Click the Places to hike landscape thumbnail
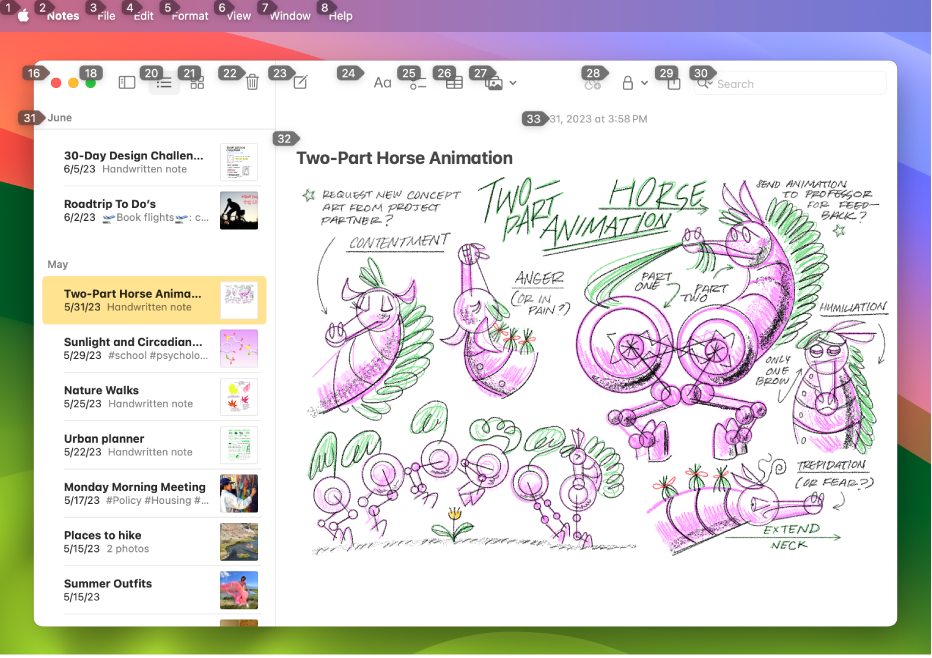 pos(239,541)
